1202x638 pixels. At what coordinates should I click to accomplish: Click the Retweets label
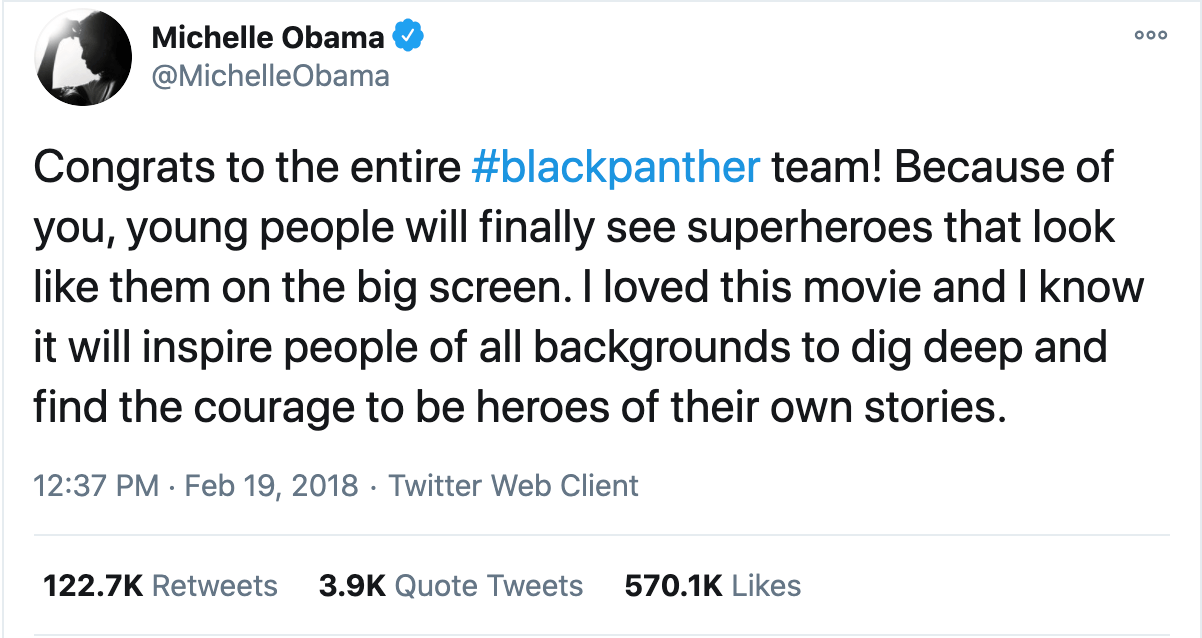click(x=216, y=585)
